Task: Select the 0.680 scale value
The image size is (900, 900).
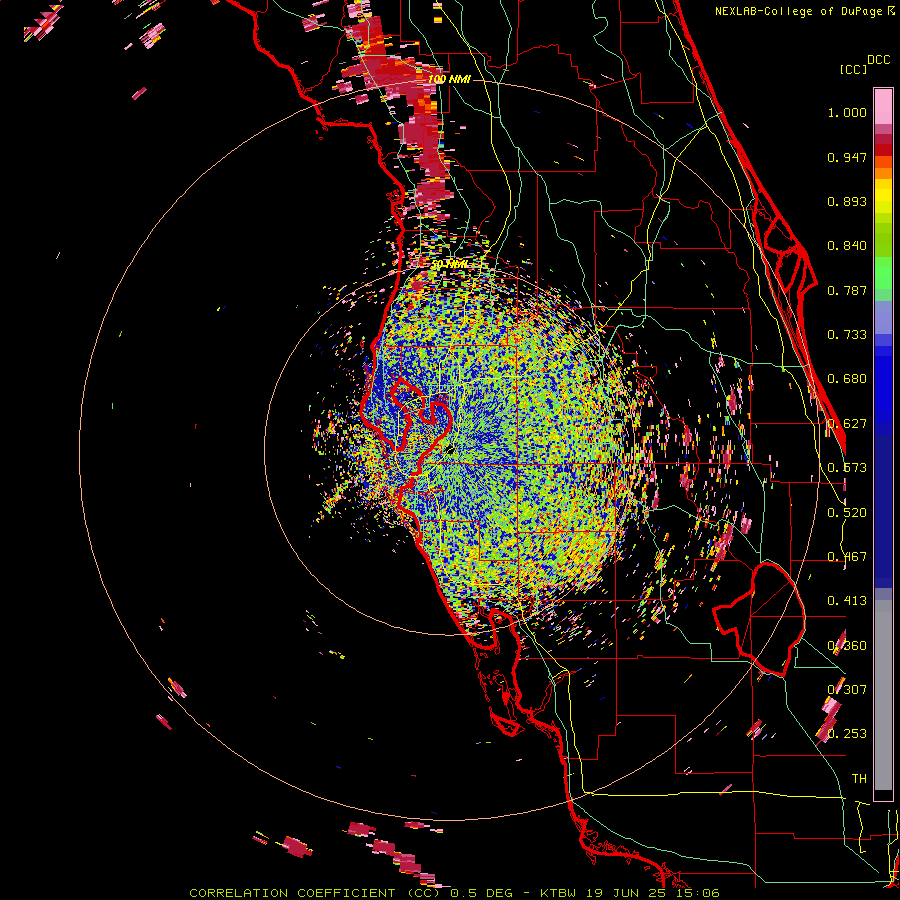Action: tap(847, 379)
